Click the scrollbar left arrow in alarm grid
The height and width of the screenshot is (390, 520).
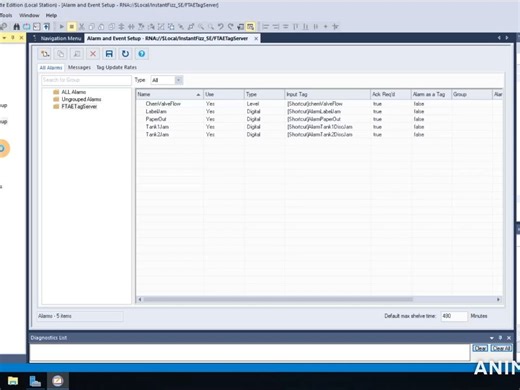[x=140, y=299]
